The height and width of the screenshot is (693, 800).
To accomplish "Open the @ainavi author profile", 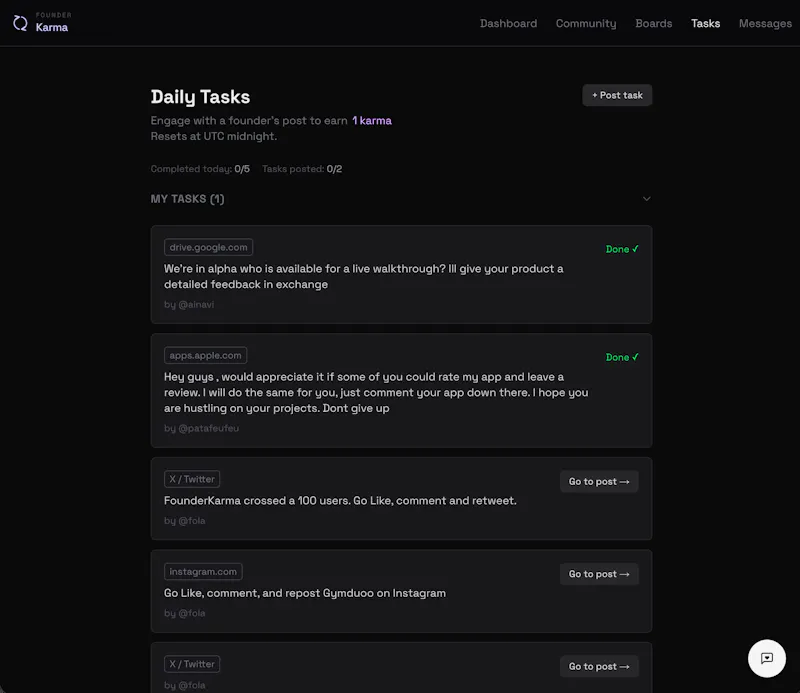I will tap(196, 305).
